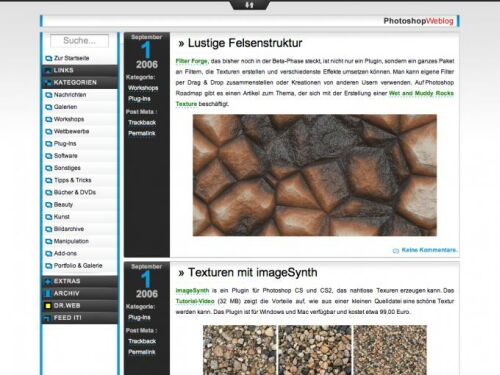Click Permalink in the imageSynth post
This screenshot has height=375, width=500.
coord(142,352)
